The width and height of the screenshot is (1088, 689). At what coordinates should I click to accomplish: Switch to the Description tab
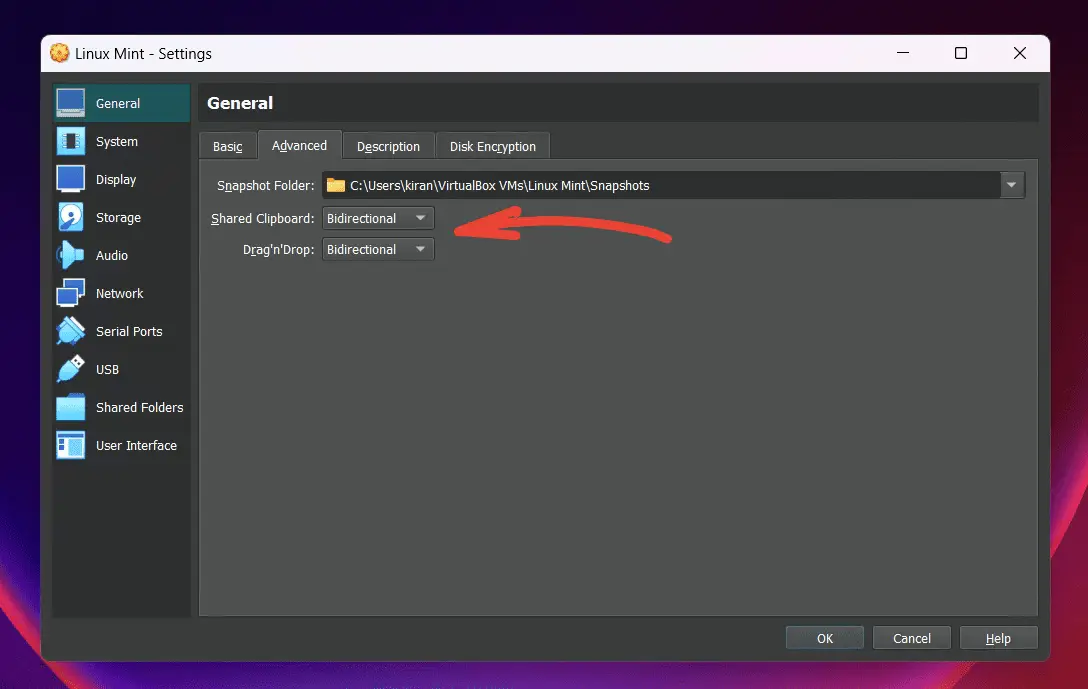pyautogui.click(x=388, y=146)
